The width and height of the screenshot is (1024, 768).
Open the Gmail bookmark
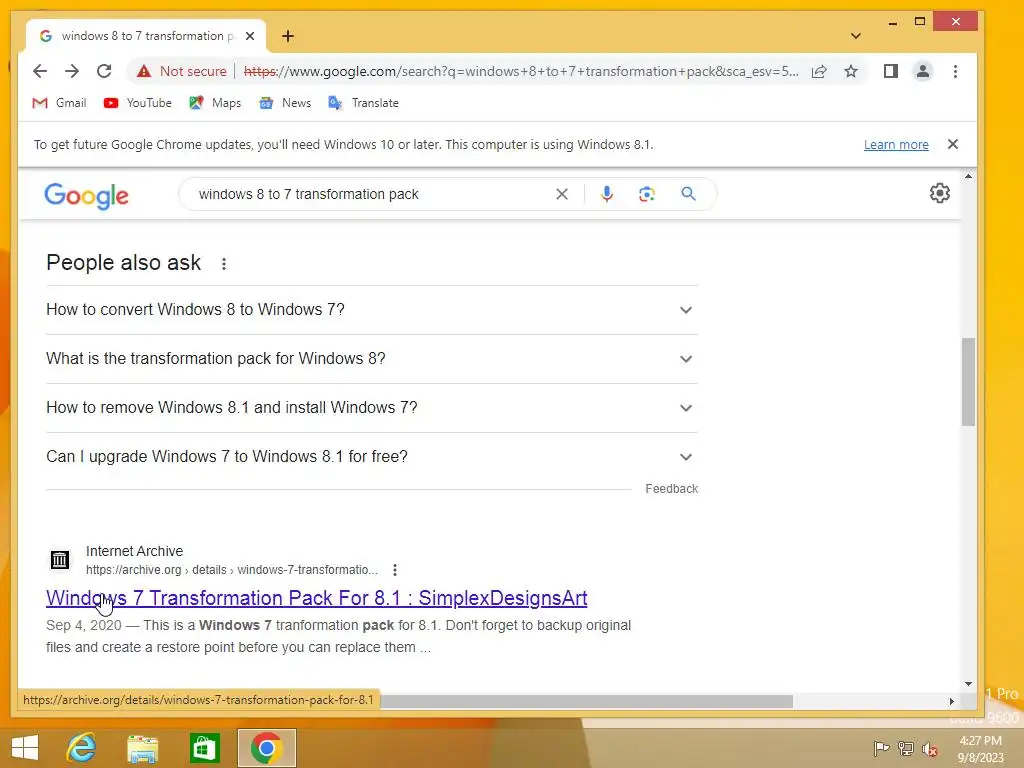coord(59,103)
